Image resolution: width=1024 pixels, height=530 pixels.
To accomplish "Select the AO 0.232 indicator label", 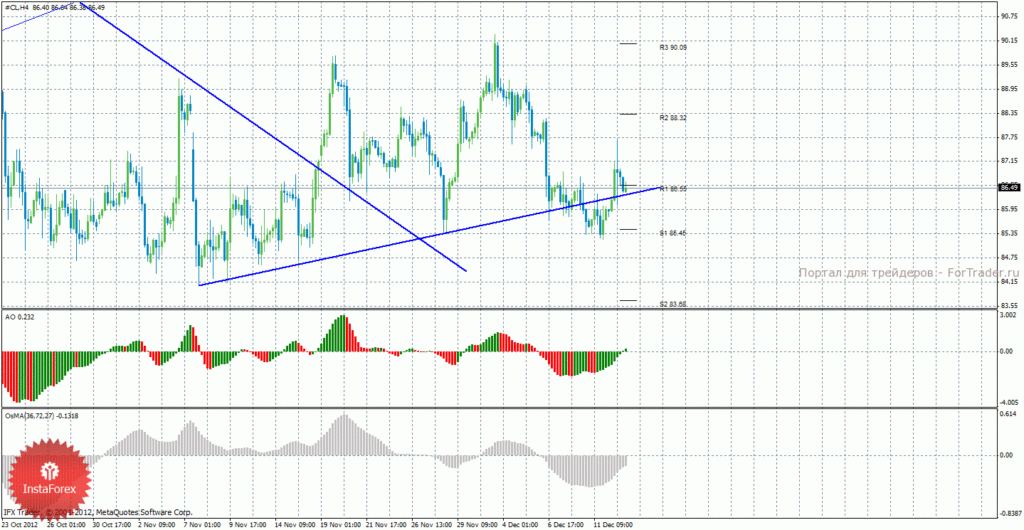I will click(18, 317).
